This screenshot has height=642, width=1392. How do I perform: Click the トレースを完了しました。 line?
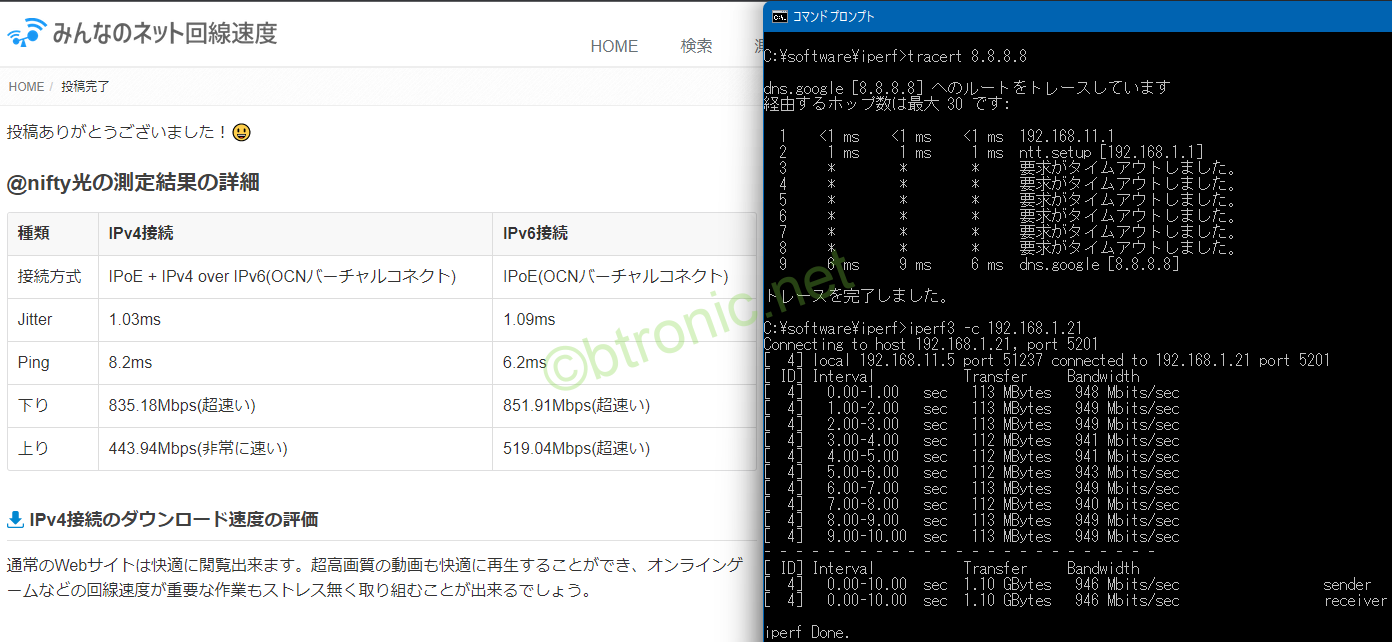click(x=857, y=296)
